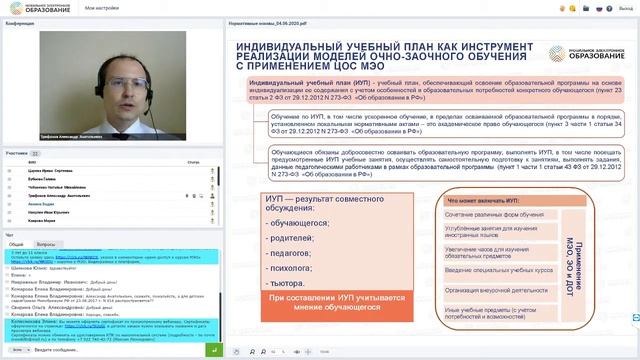
Task: Select participant Коврова Мария
Action: click(42, 221)
